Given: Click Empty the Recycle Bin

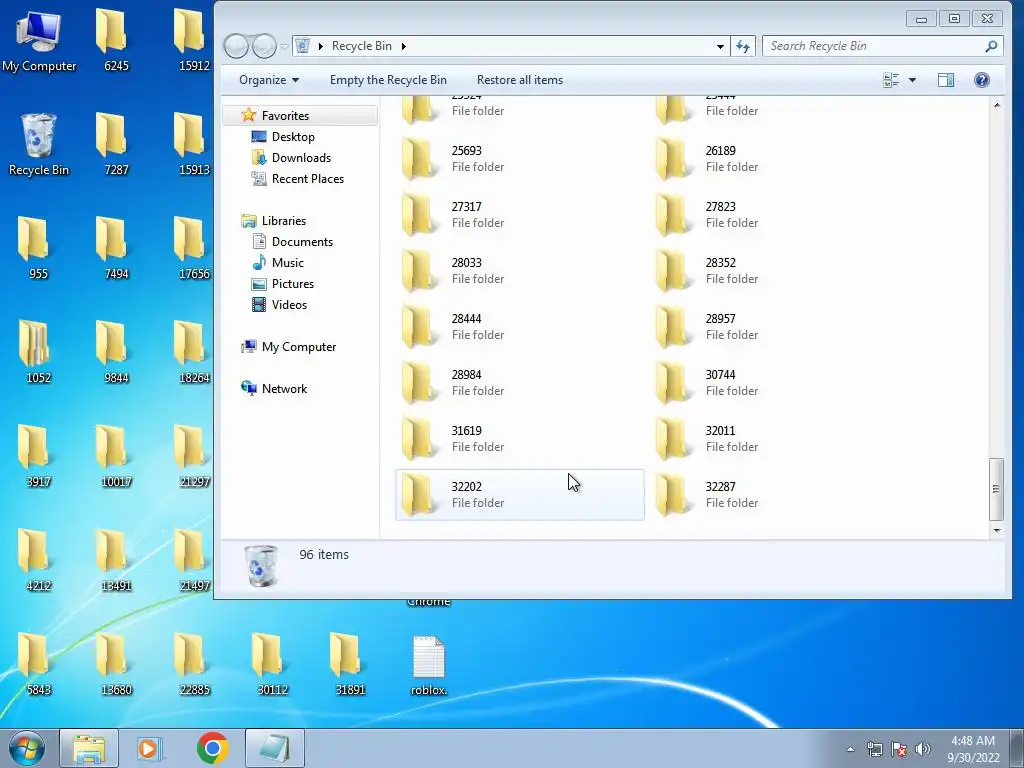Looking at the screenshot, I should point(388,80).
